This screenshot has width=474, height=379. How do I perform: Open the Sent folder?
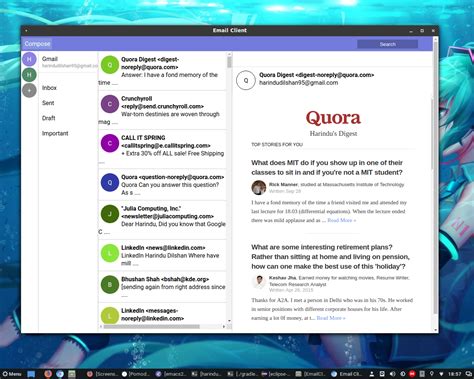click(48, 103)
